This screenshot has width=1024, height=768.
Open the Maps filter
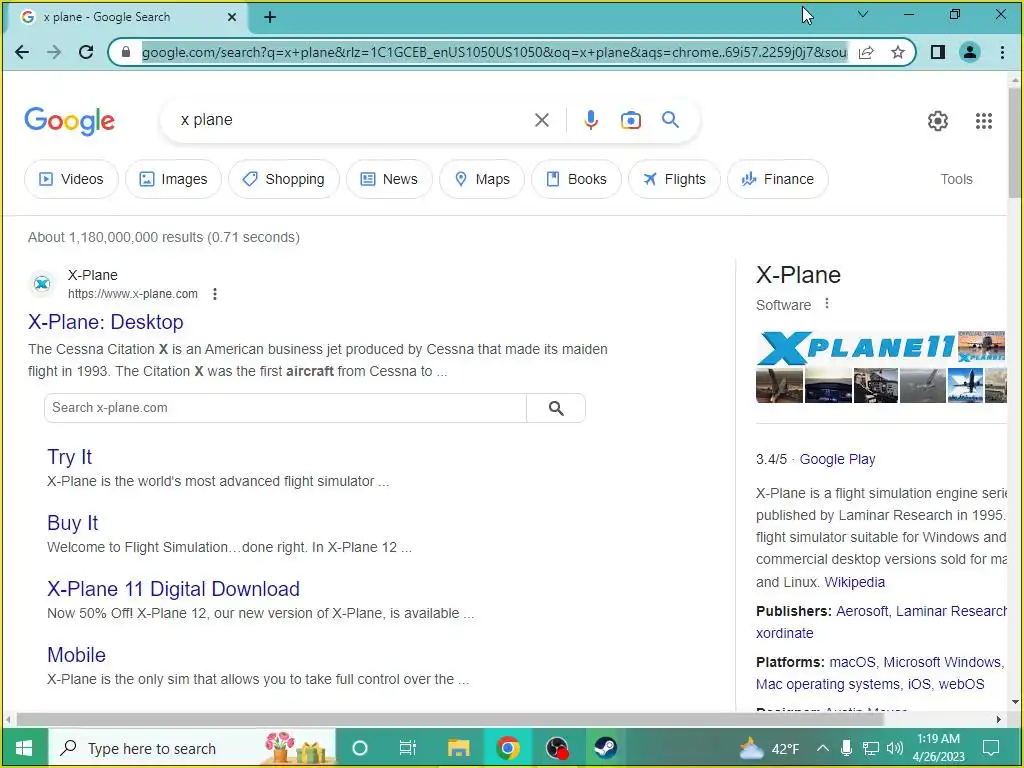tap(482, 179)
